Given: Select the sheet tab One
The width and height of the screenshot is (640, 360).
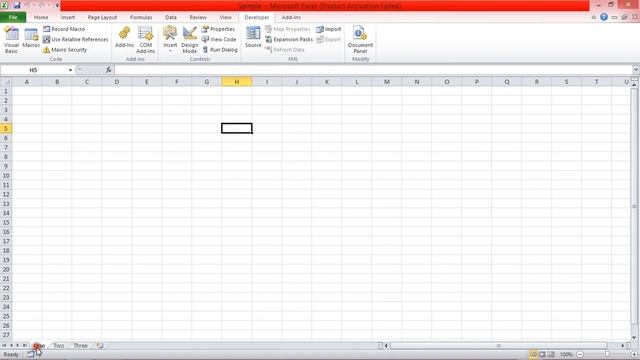Looking at the screenshot, I should [39, 346].
